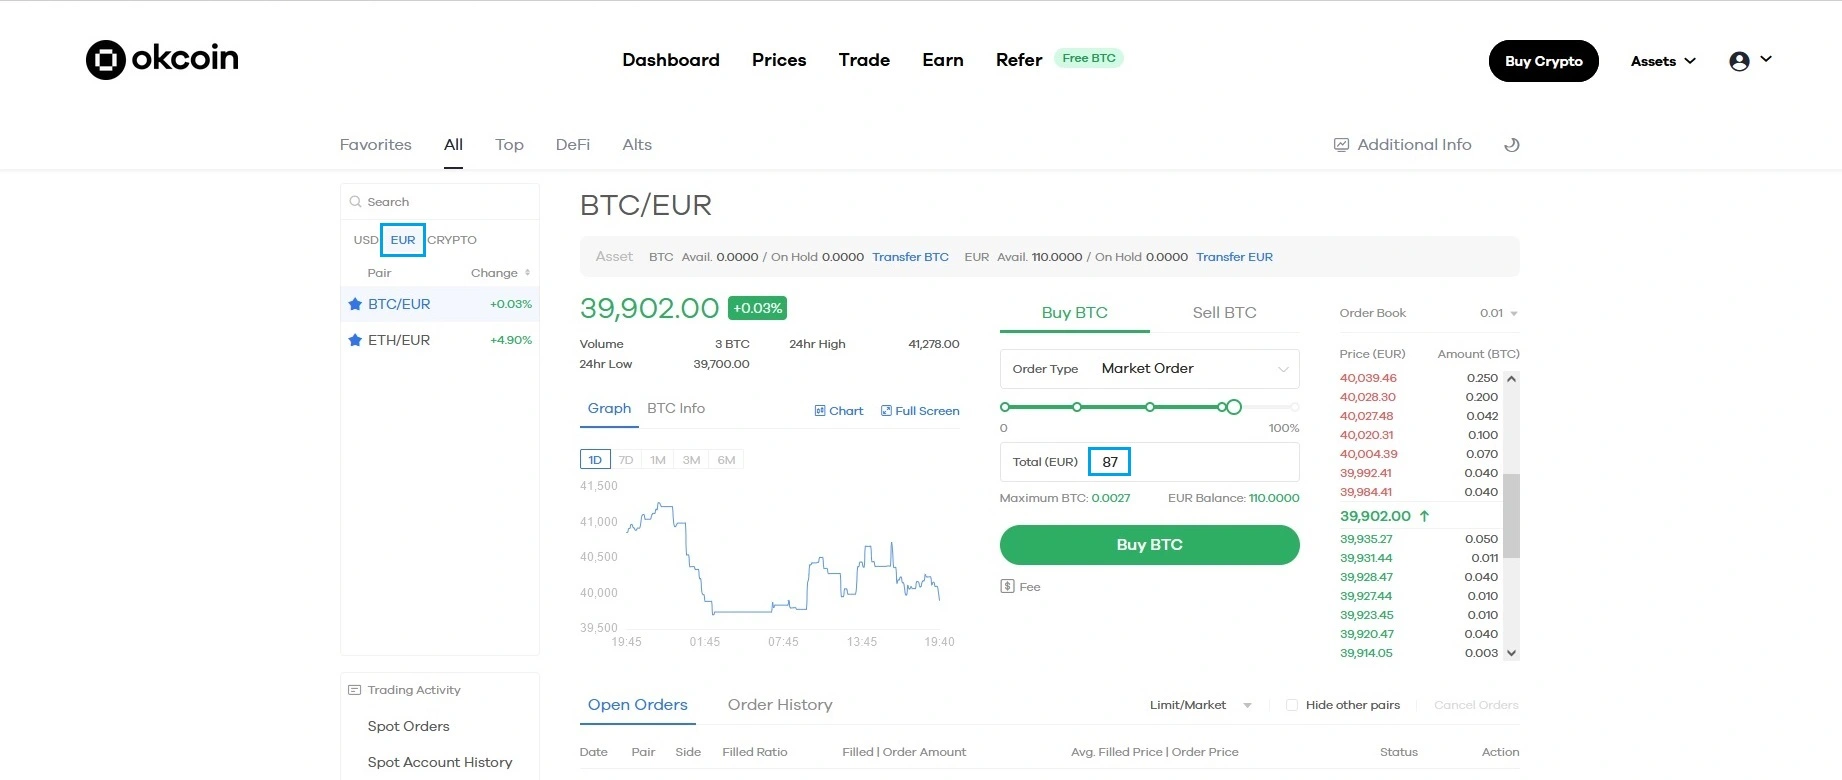1842x780 pixels.
Task: Click the Transfer EUR link
Action: (x=1234, y=256)
